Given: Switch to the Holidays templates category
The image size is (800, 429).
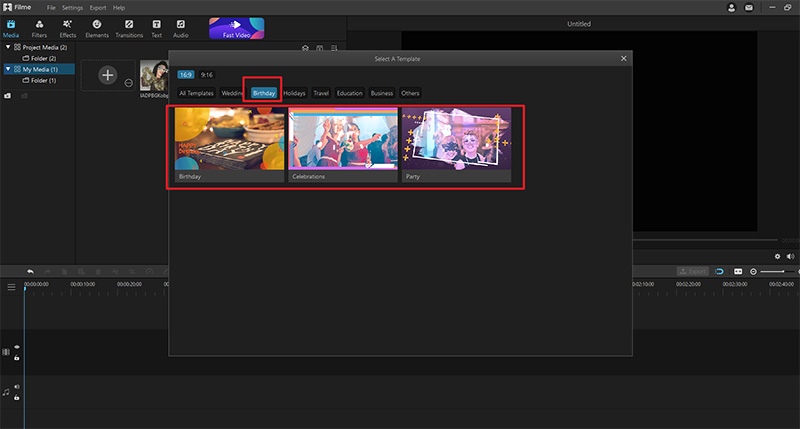Looking at the screenshot, I should tap(294, 93).
